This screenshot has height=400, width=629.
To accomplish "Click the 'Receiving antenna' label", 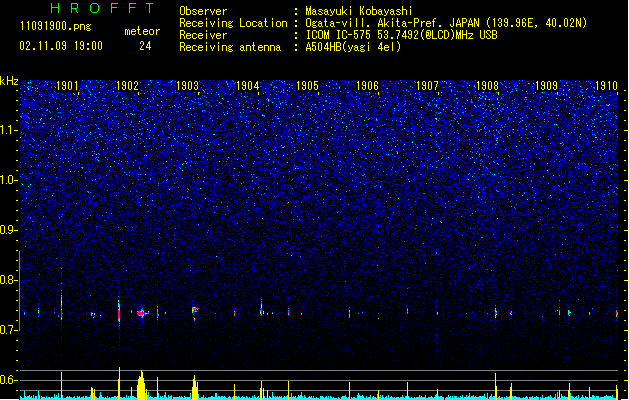I will (x=230, y=47).
